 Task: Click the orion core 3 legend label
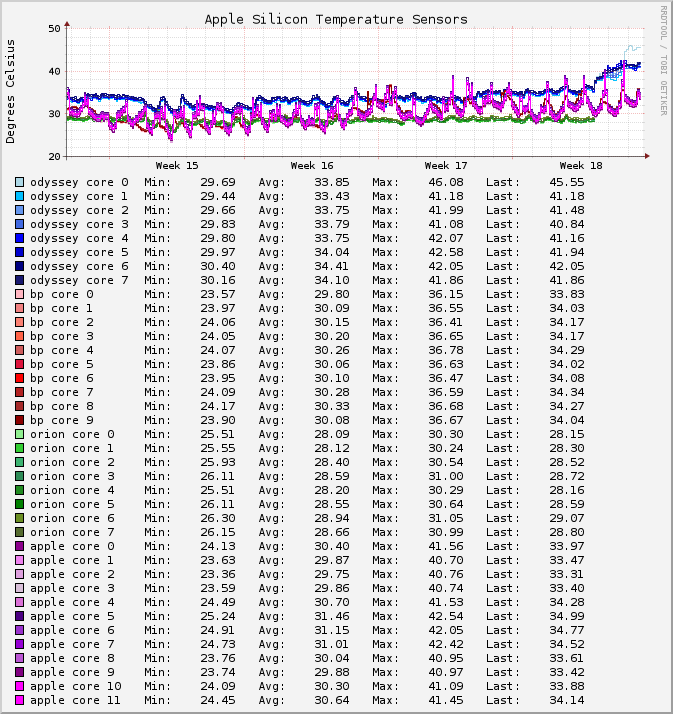click(x=72, y=476)
